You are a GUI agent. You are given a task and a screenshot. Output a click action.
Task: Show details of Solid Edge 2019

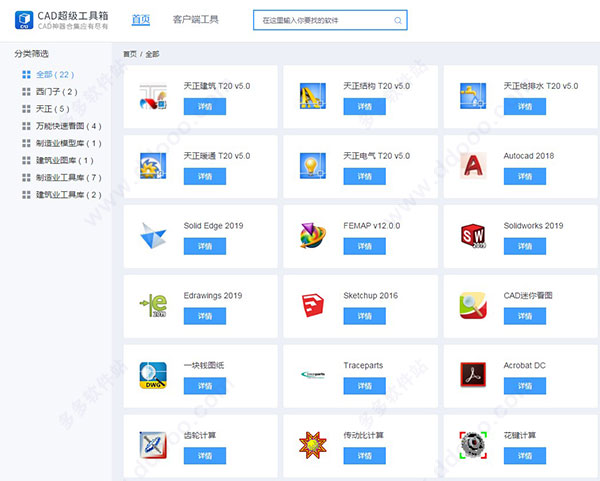tap(205, 246)
